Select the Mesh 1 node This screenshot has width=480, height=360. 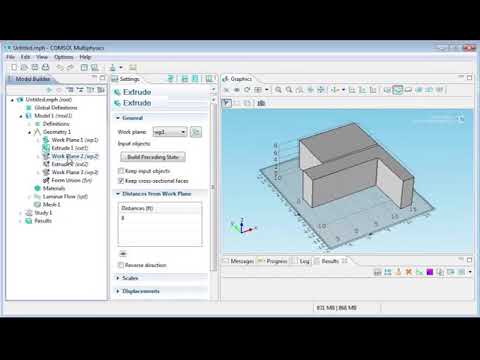pos(48,205)
